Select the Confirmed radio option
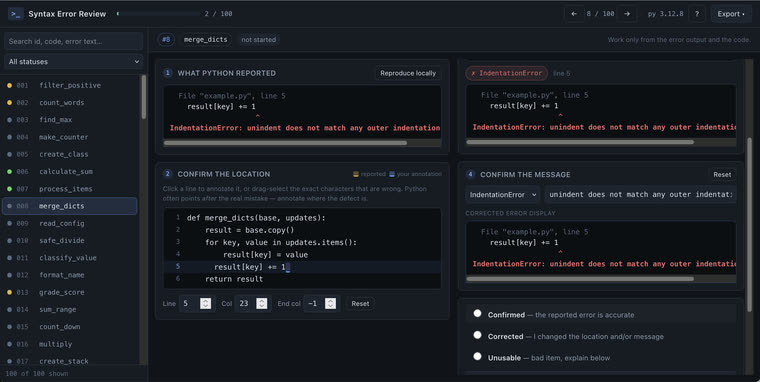Screen dimensions: 760x382 click(477, 314)
